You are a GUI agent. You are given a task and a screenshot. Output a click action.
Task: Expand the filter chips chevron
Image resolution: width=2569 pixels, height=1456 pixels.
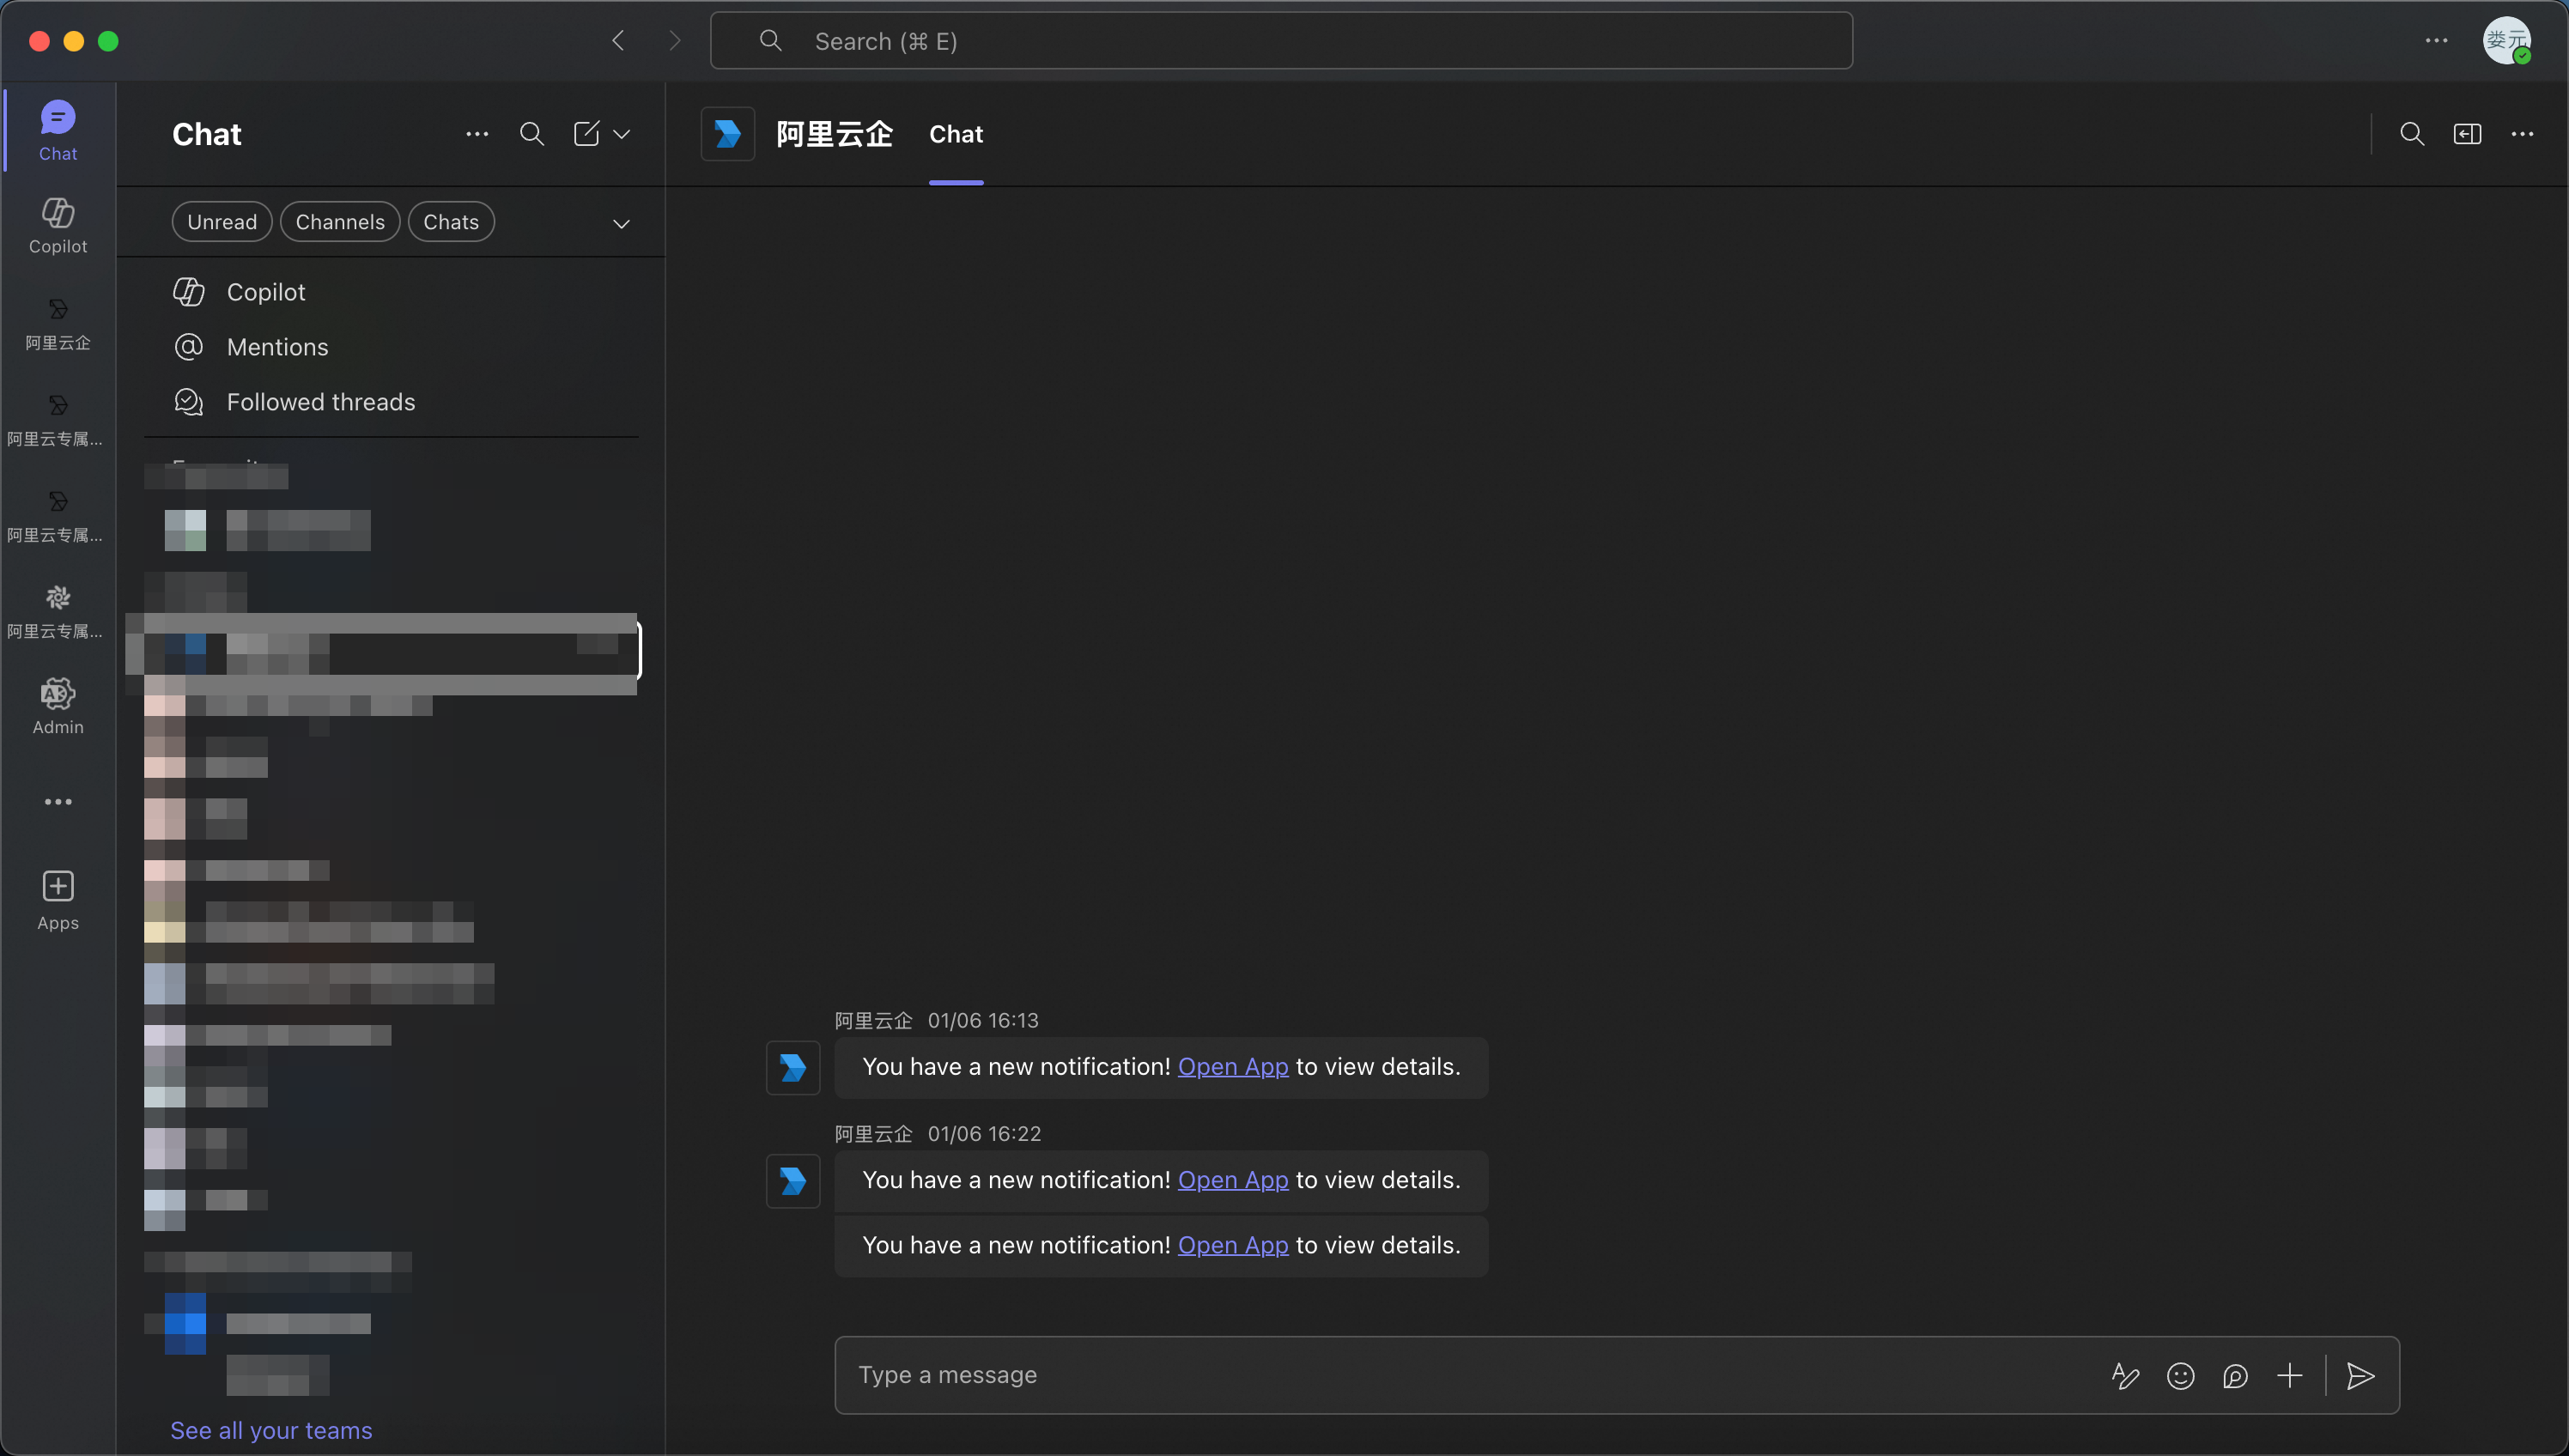click(621, 223)
